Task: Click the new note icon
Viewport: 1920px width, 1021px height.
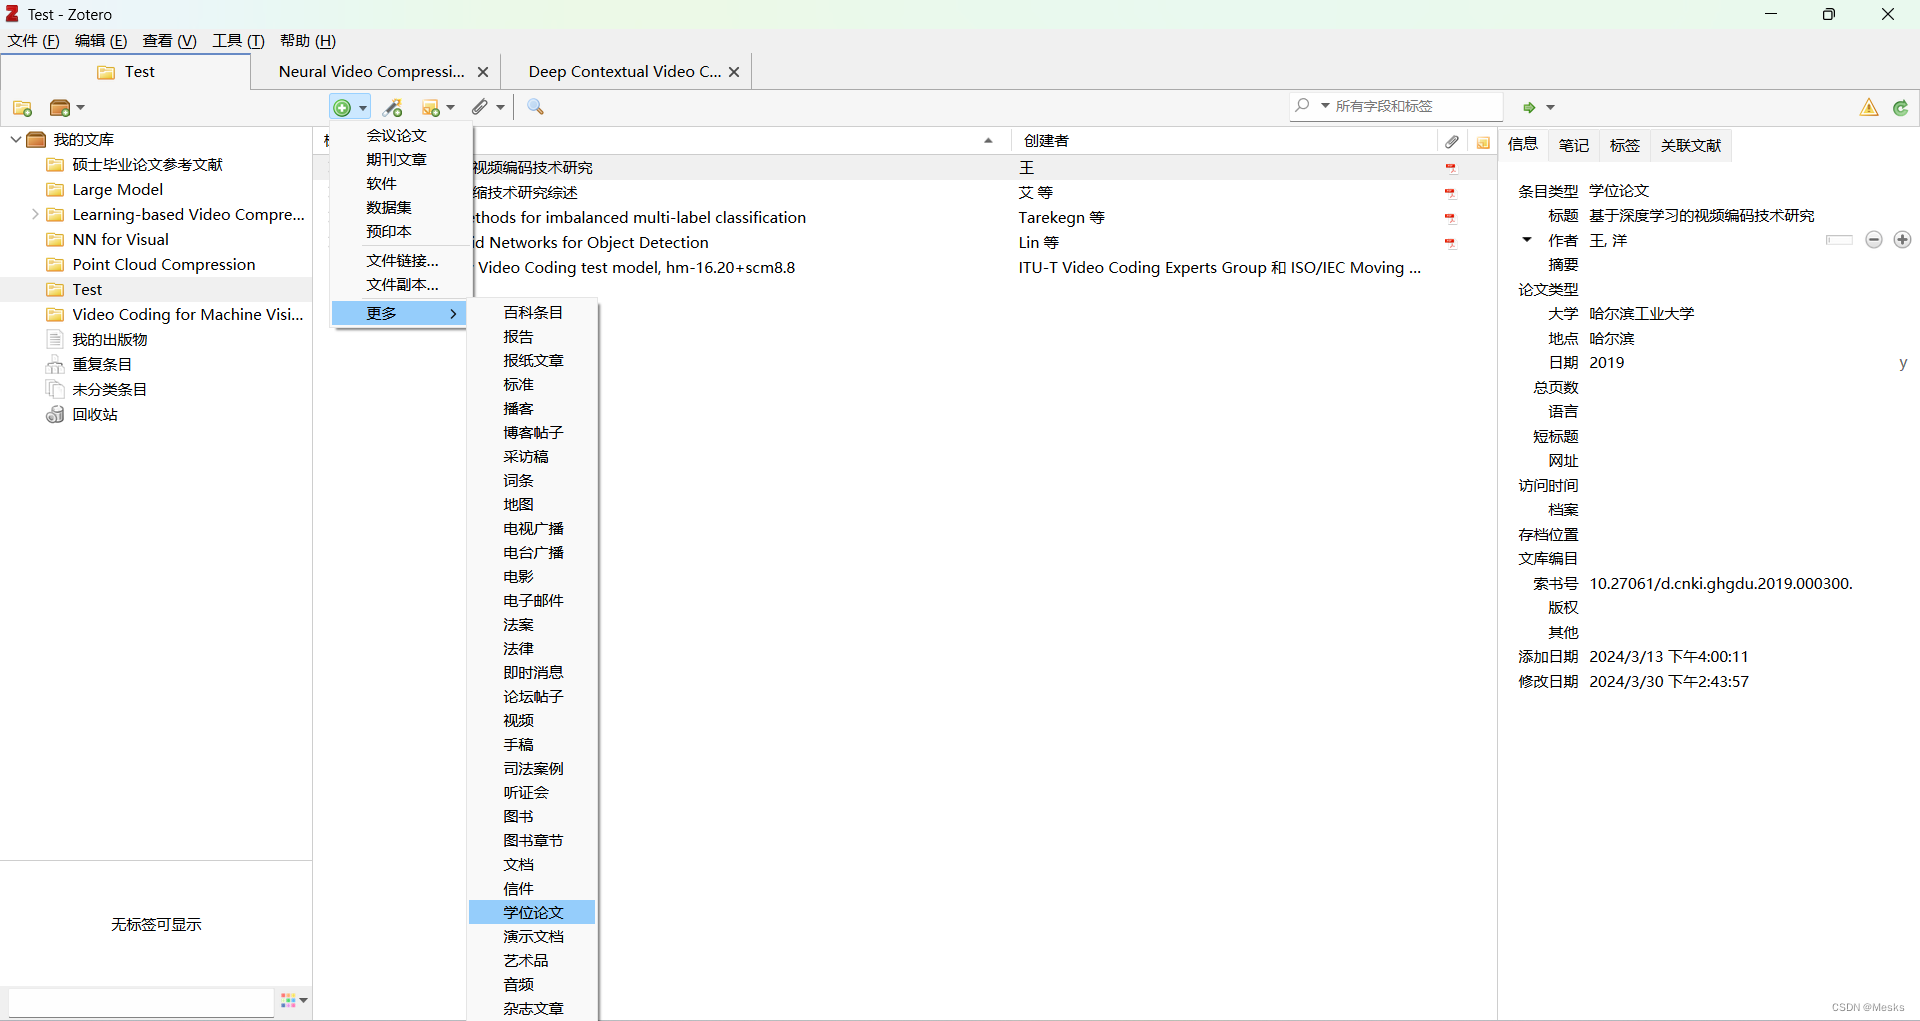Action: point(431,108)
